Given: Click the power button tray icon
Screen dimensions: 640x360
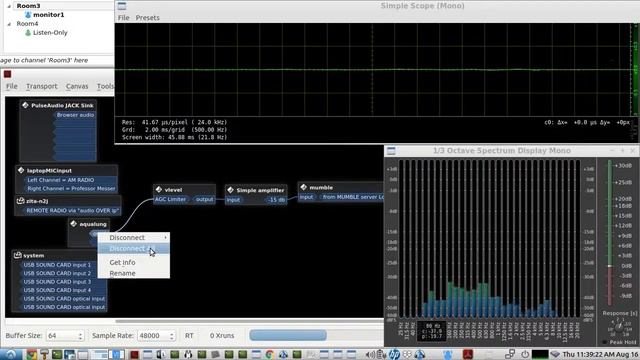Looking at the screenshot, I should (x=525, y=354).
